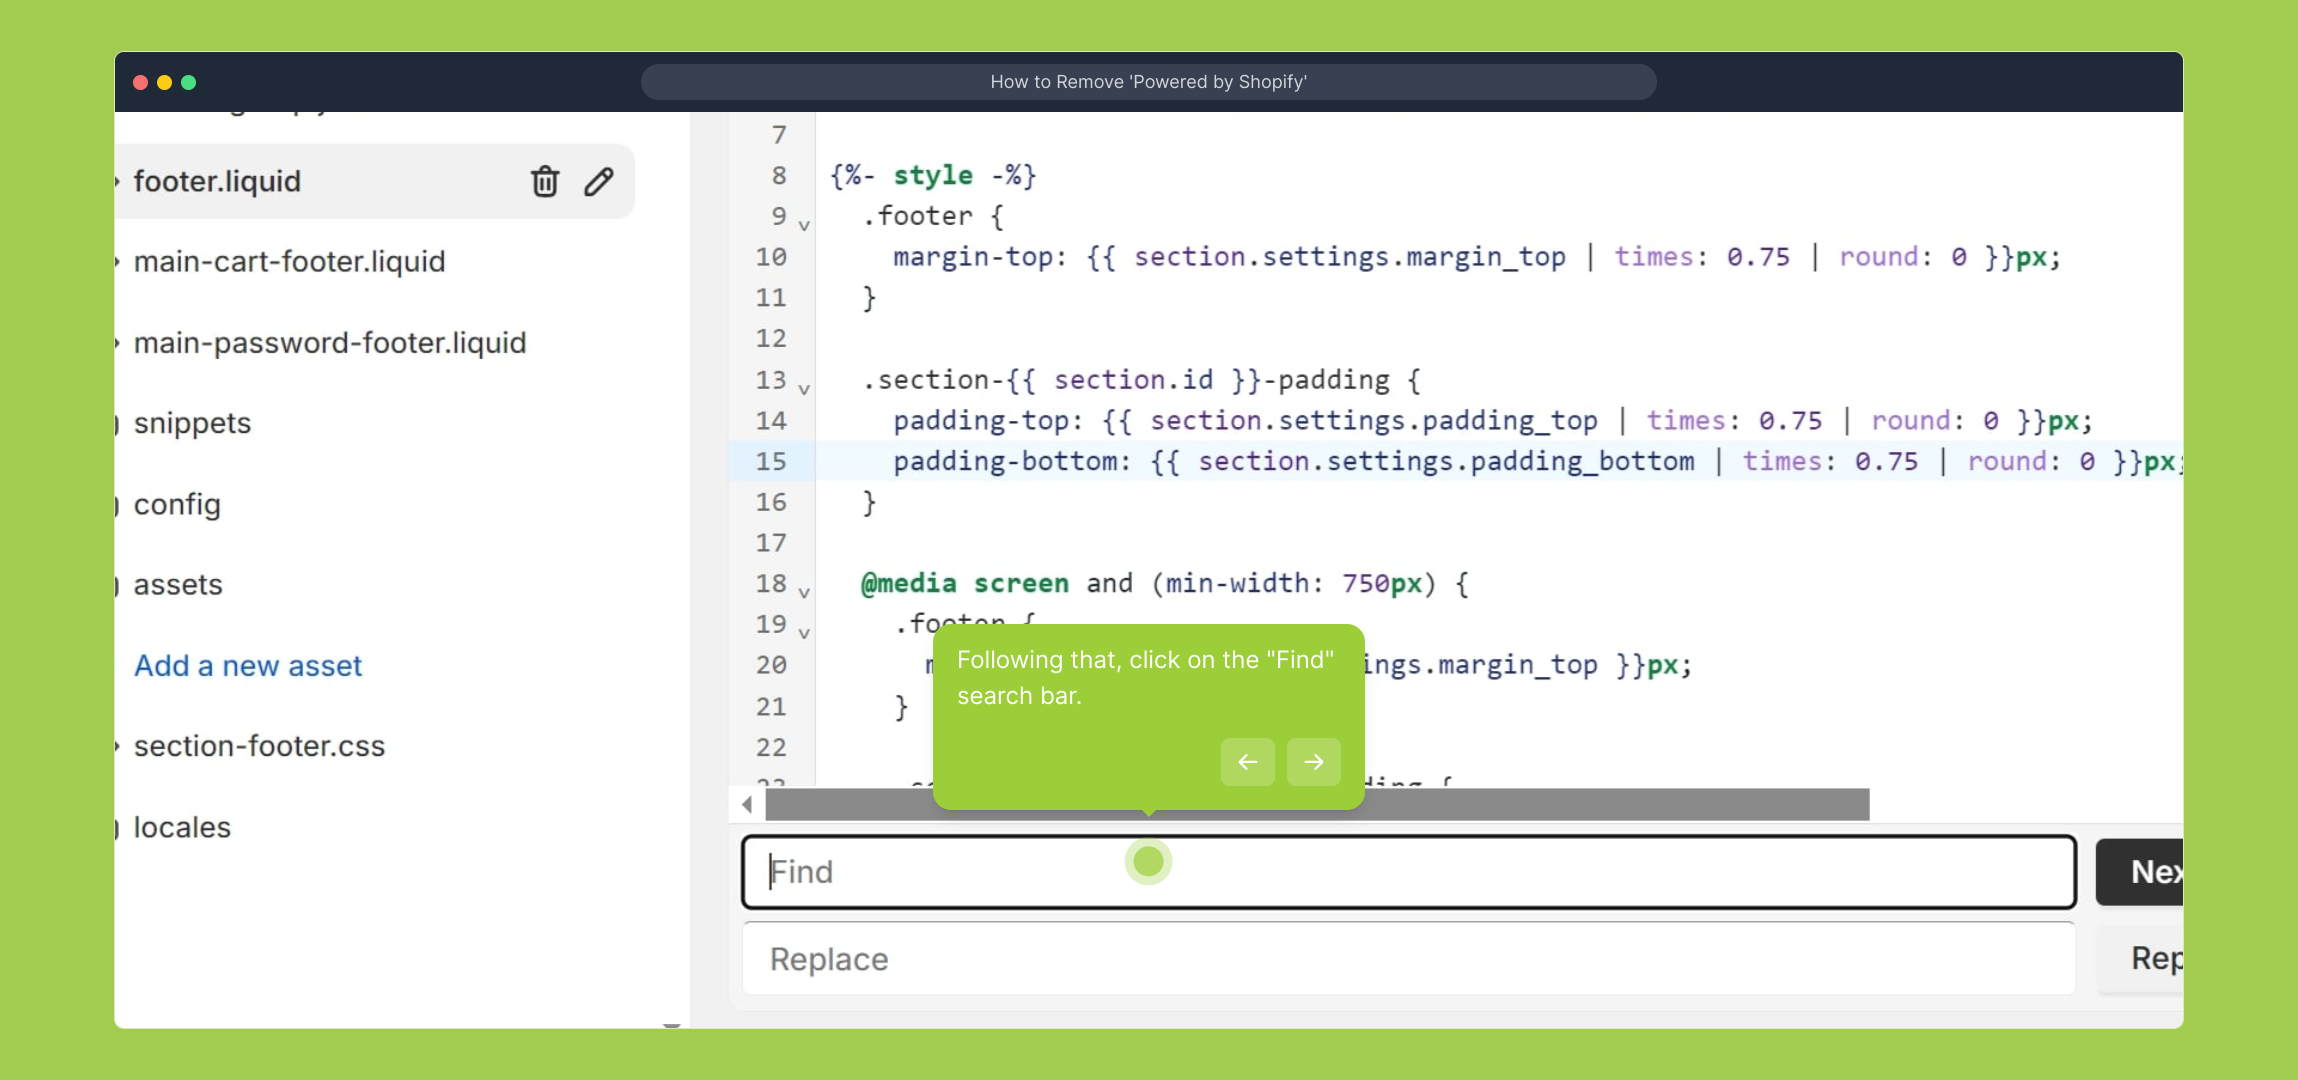Collapse code fold at line 13
The image size is (2298, 1080).
804,389
